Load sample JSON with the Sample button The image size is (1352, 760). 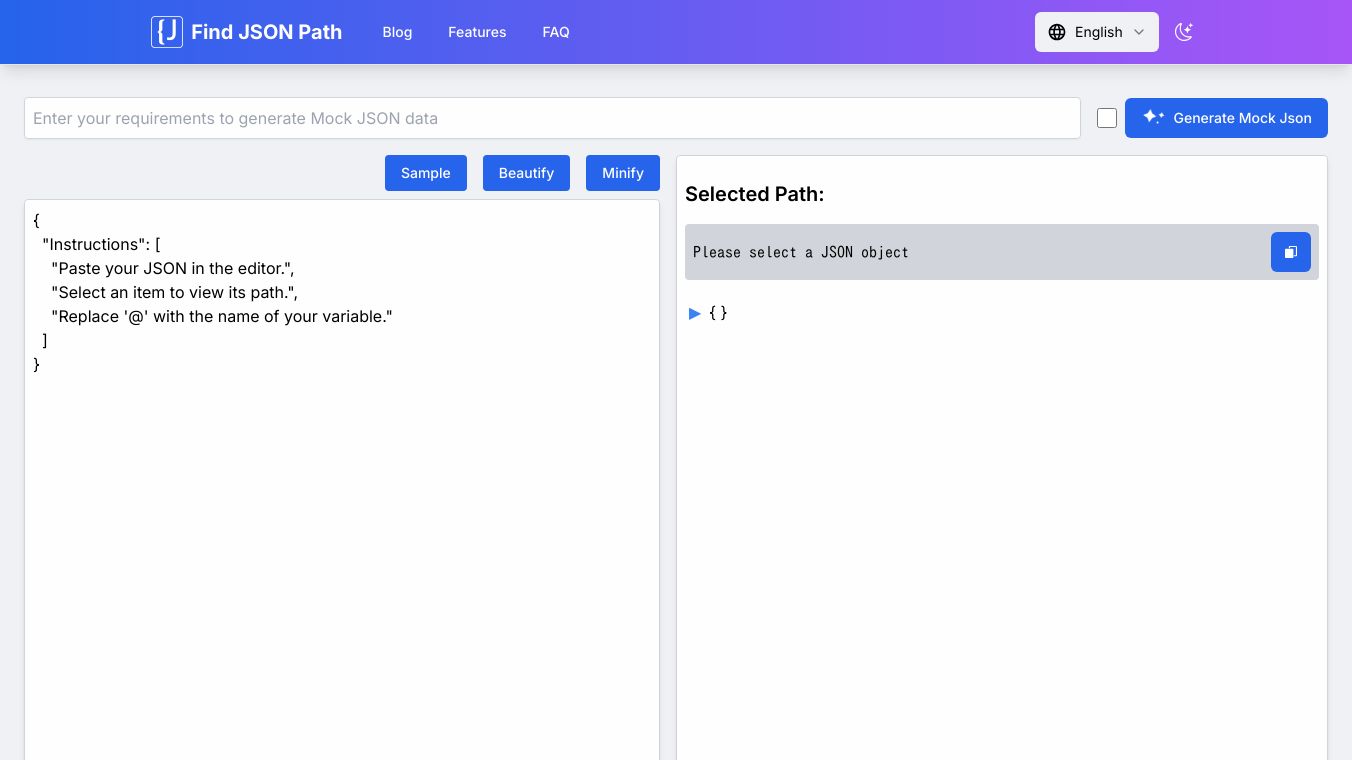coord(426,173)
